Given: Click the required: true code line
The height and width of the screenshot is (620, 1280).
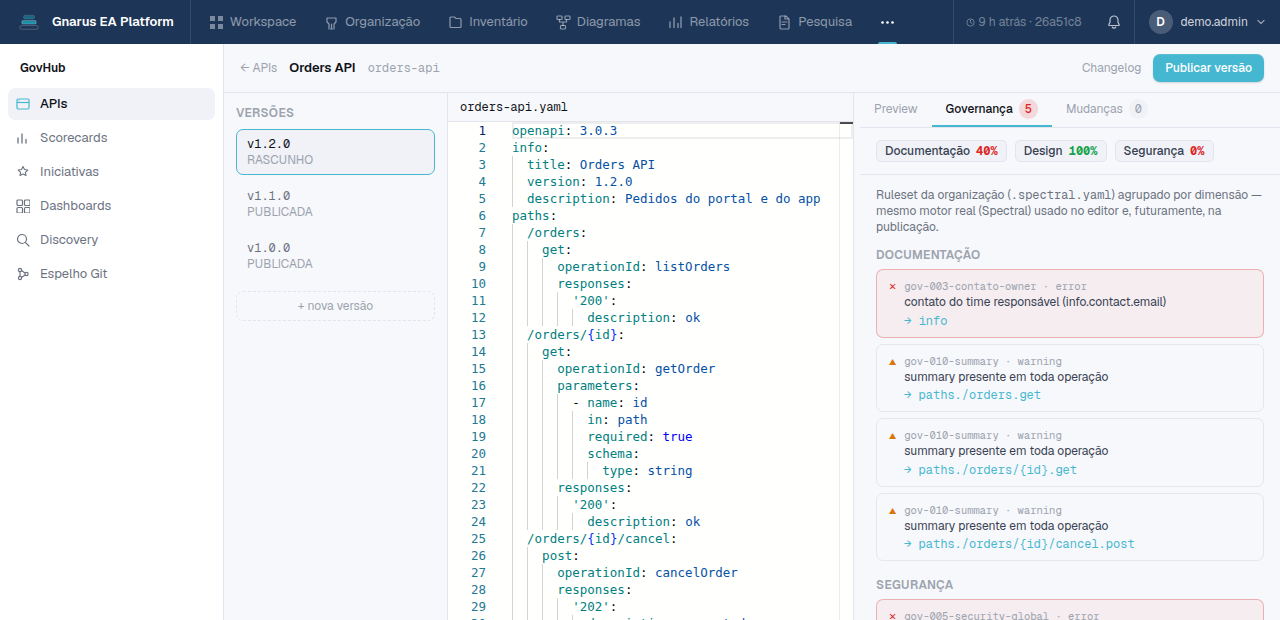Looking at the screenshot, I should click(640, 437).
